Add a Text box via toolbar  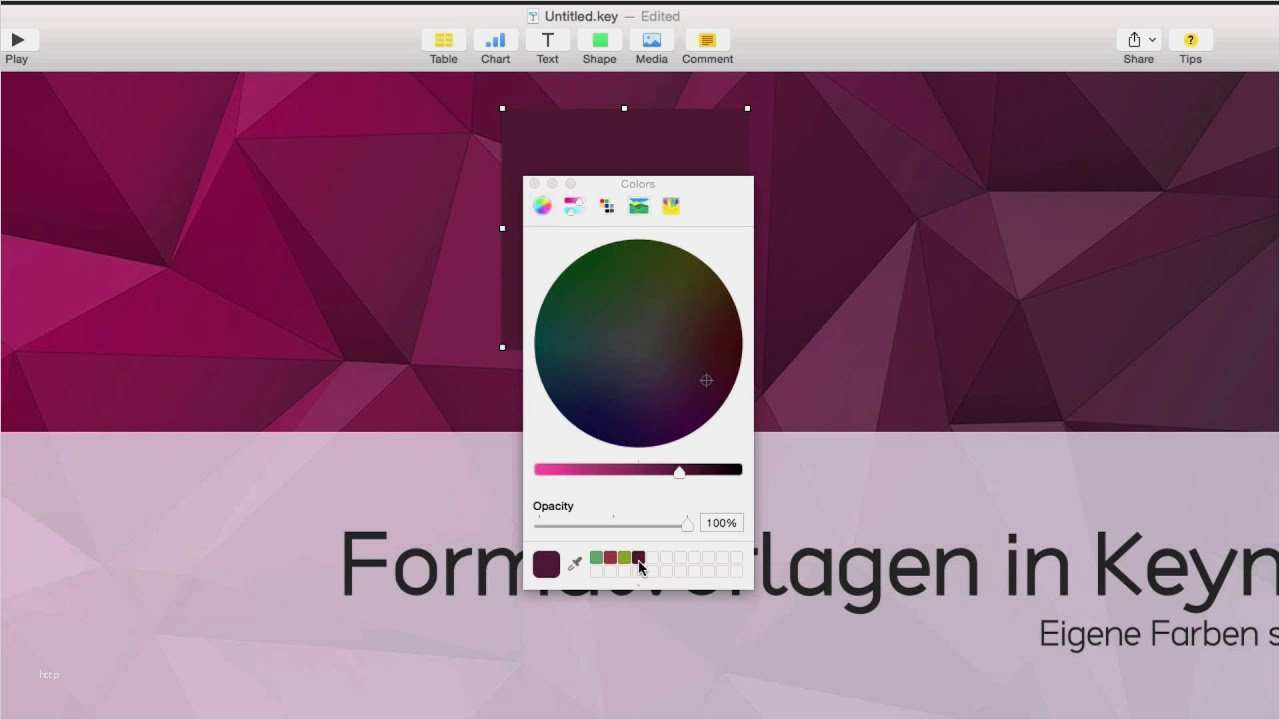(x=548, y=40)
